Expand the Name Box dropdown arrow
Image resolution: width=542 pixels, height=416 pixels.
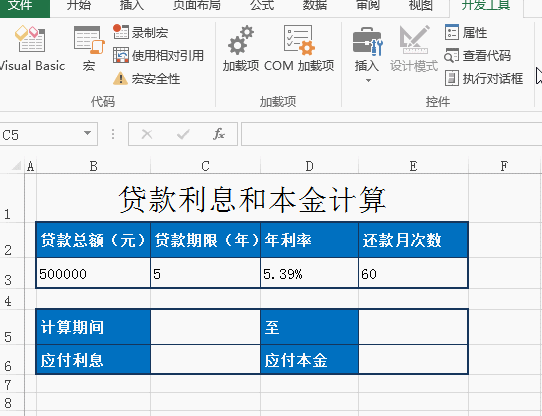[x=88, y=133]
